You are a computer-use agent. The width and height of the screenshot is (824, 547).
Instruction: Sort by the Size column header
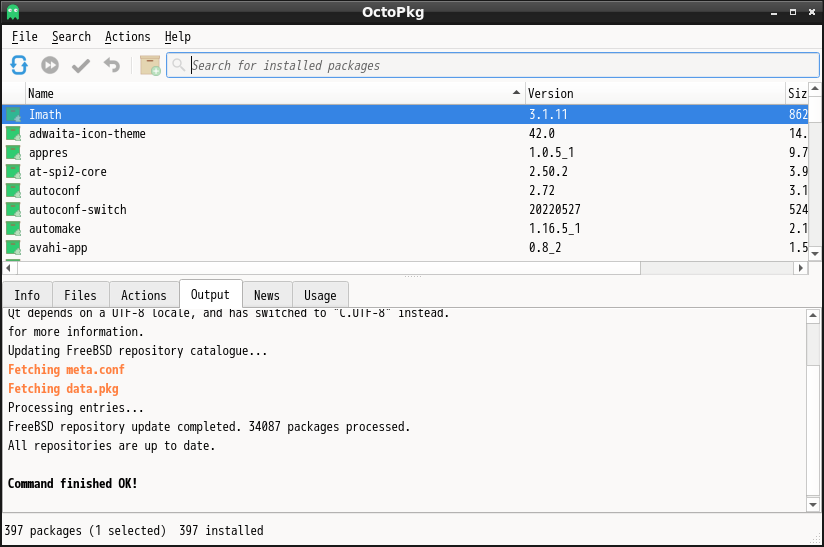point(797,94)
